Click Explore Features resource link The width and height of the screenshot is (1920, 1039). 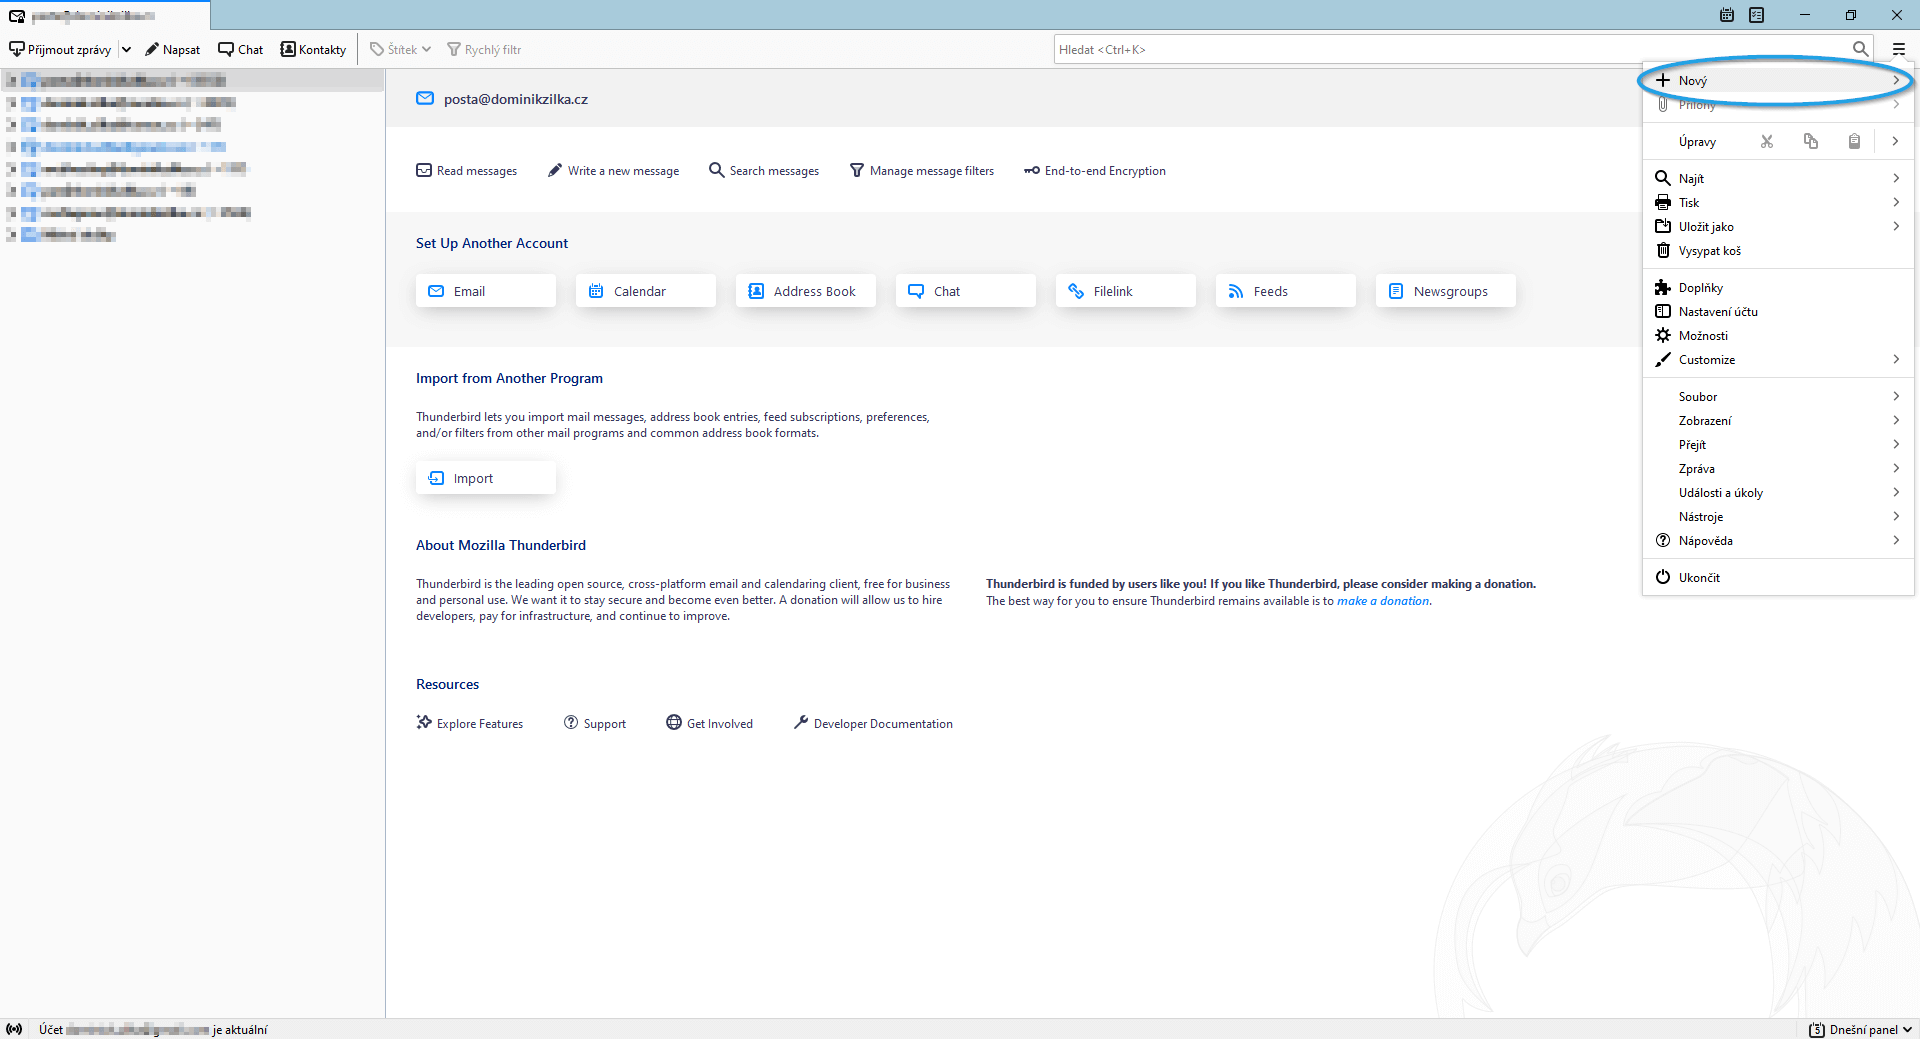pos(470,723)
